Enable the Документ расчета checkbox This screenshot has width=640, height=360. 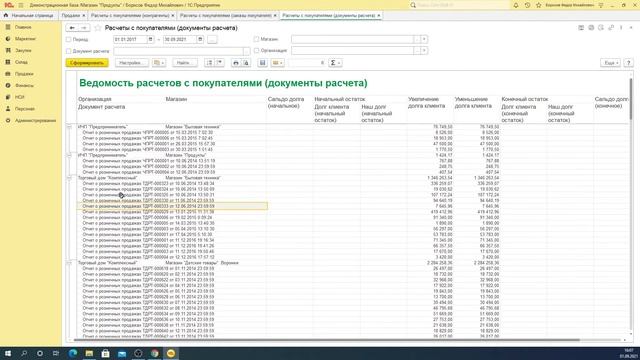tap(69, 51)
